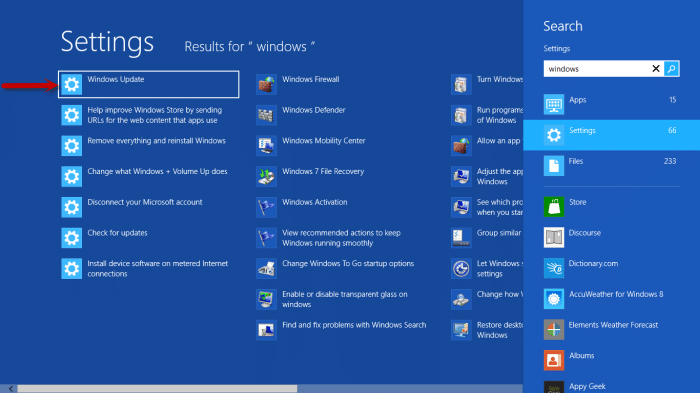The height and width of the screenshot is (393, 700).
Task: Click the Check for updates text
Action: point(117,233)
